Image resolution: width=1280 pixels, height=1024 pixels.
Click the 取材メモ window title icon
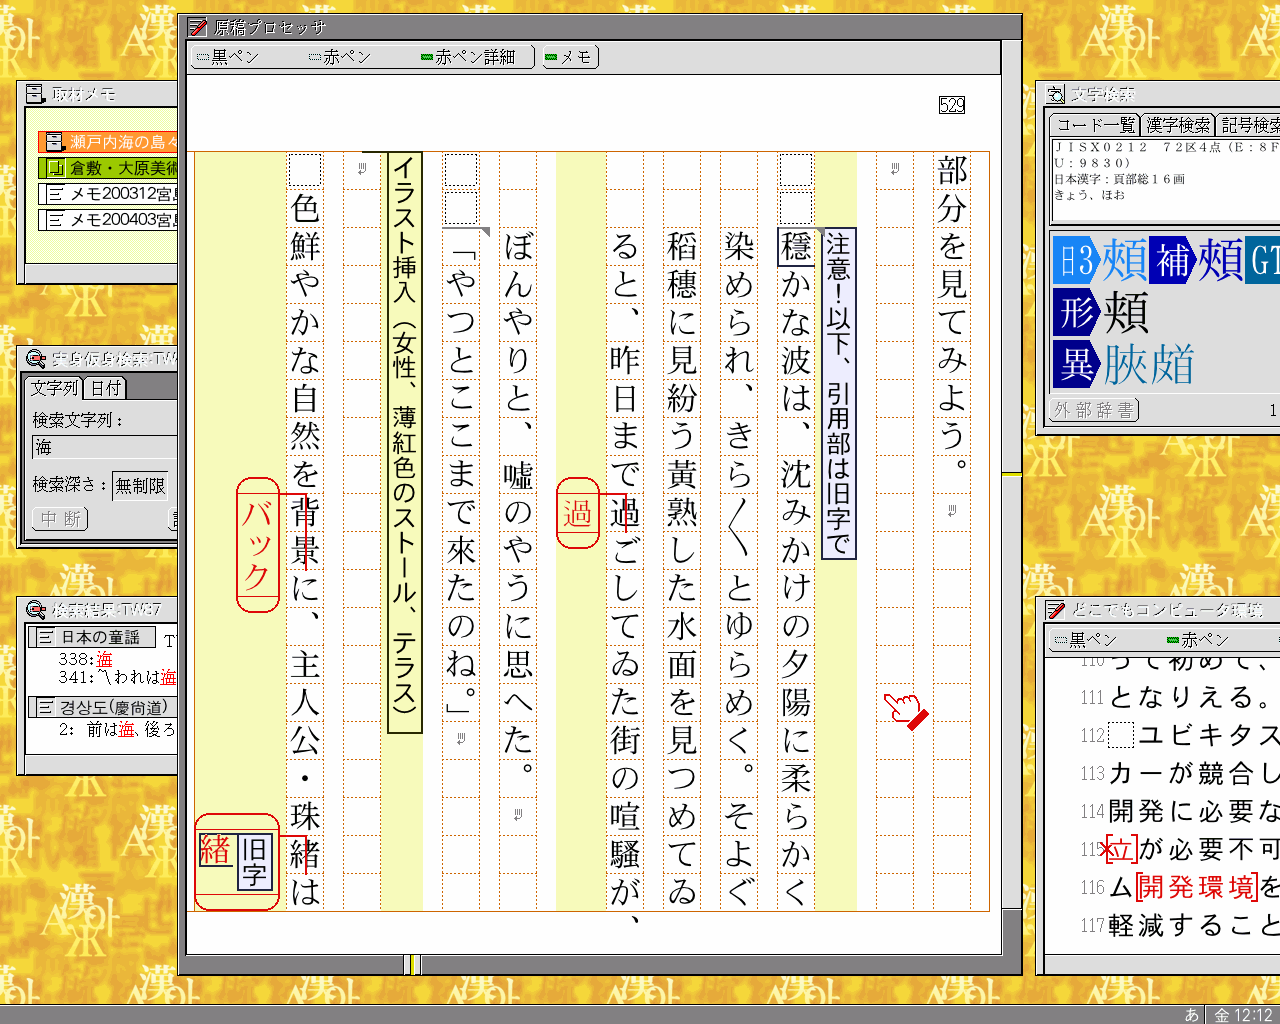coord(35,94)
